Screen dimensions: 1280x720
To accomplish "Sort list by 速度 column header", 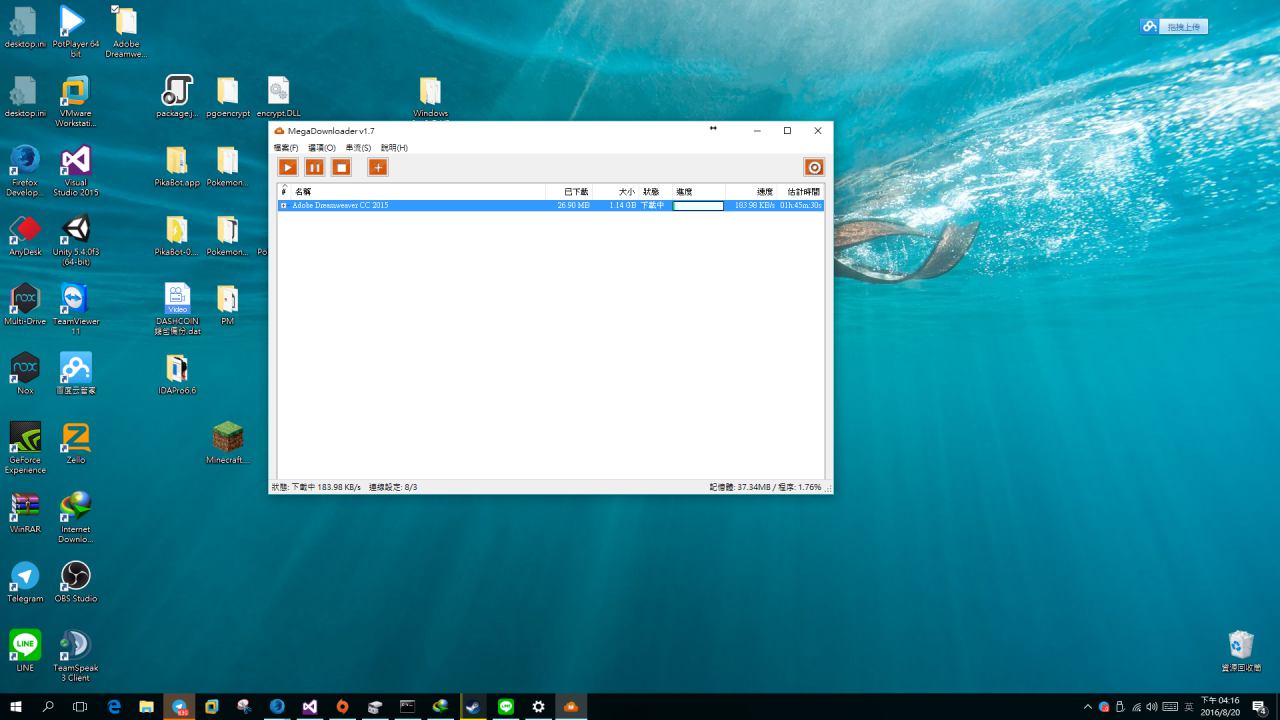I will click(764, 191).
